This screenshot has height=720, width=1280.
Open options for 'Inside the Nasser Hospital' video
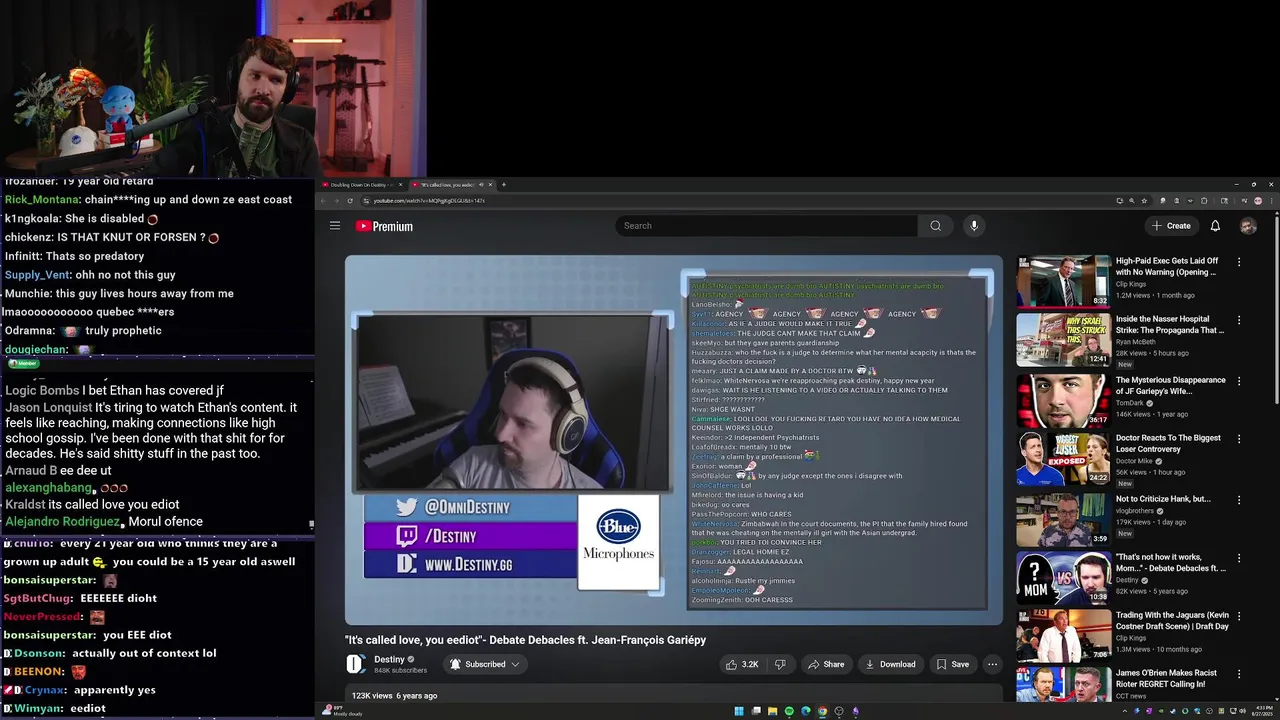[1239, 321]
